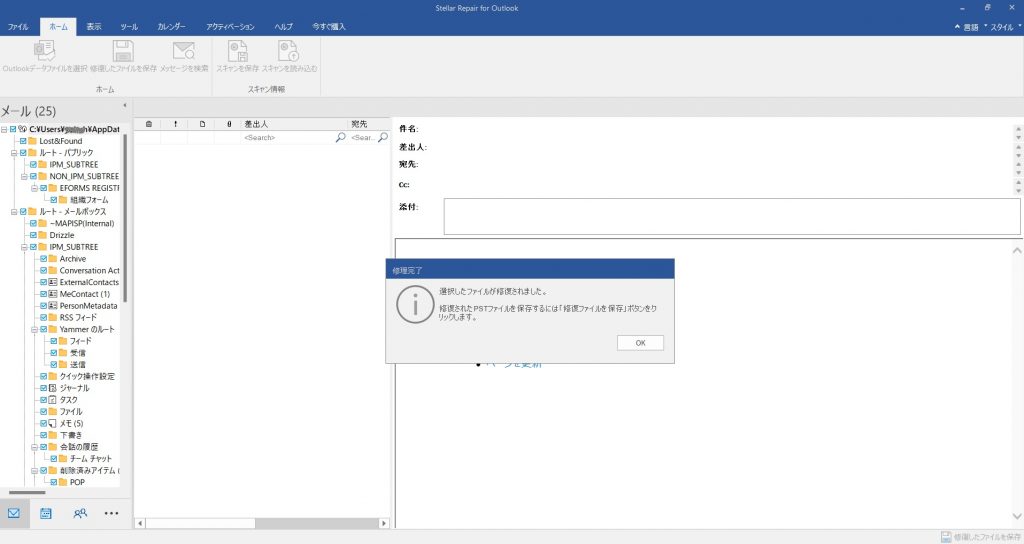The width and height of the screenshot is (1024, 544).
Task: Collapse the ルート - パブリック node
Action: click(x=14, y=153)
